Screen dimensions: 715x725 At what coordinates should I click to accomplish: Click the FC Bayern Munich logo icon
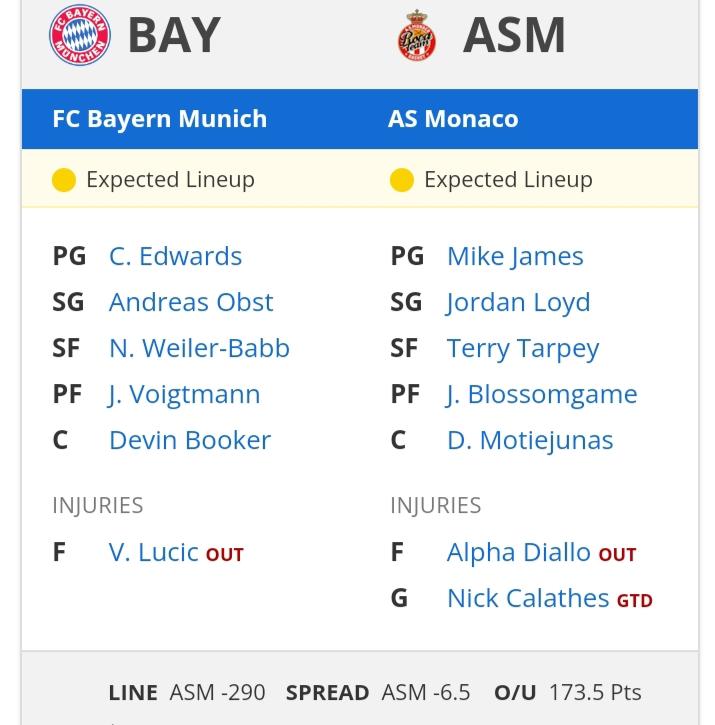point(80,35)
